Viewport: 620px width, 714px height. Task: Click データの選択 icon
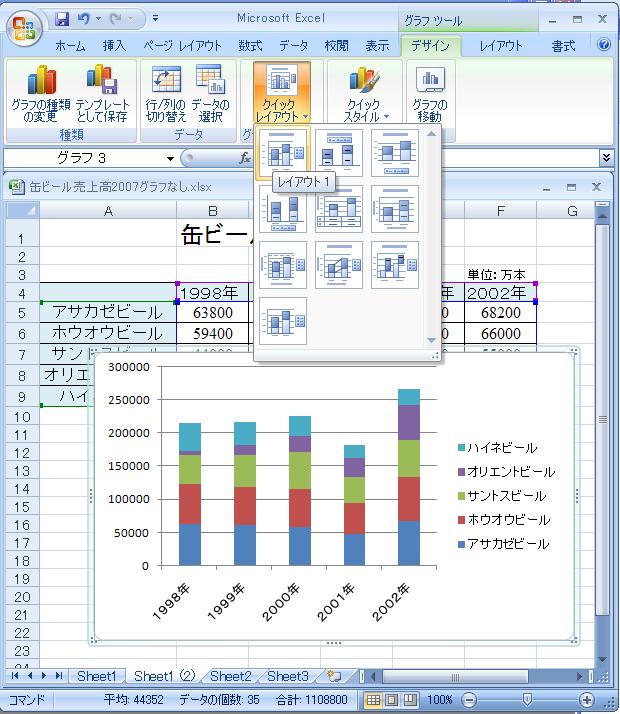pyautogui.click(x=210, y=94)
